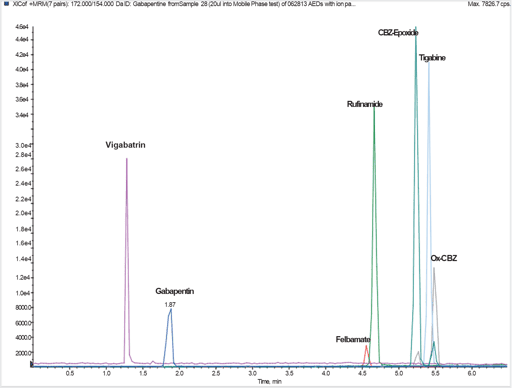Click the 2000.0 y-axis tick label

pos(23,353)
